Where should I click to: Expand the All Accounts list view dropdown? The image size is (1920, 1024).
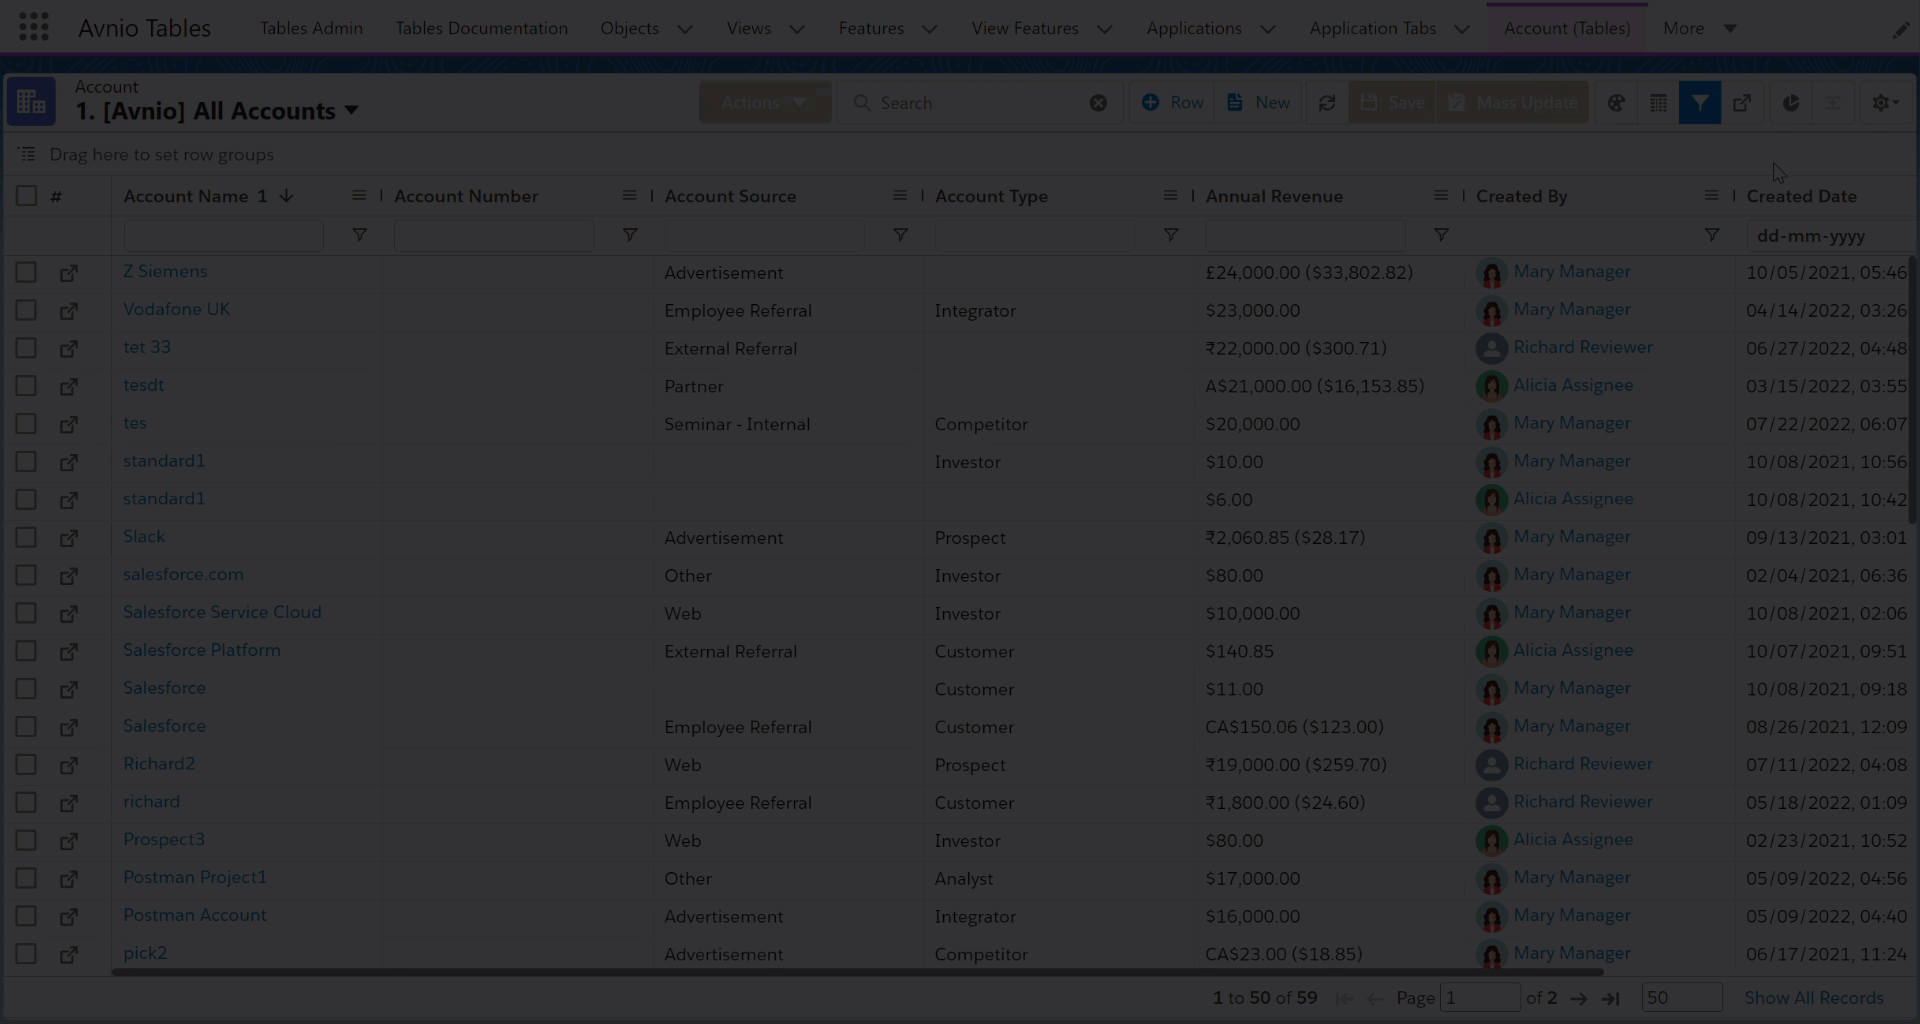pyautogui.click(x=351, y=110)
